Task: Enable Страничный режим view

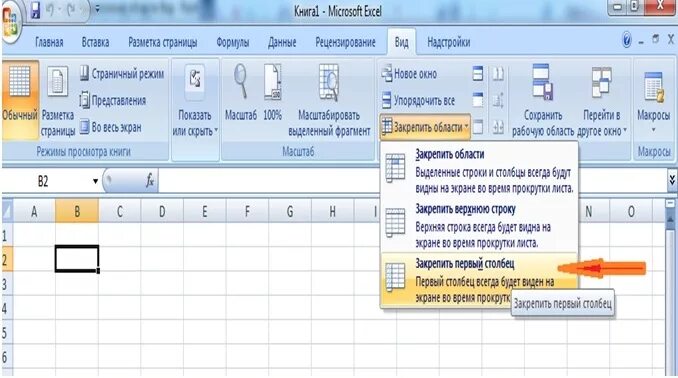Action: [x=122, y=74]
